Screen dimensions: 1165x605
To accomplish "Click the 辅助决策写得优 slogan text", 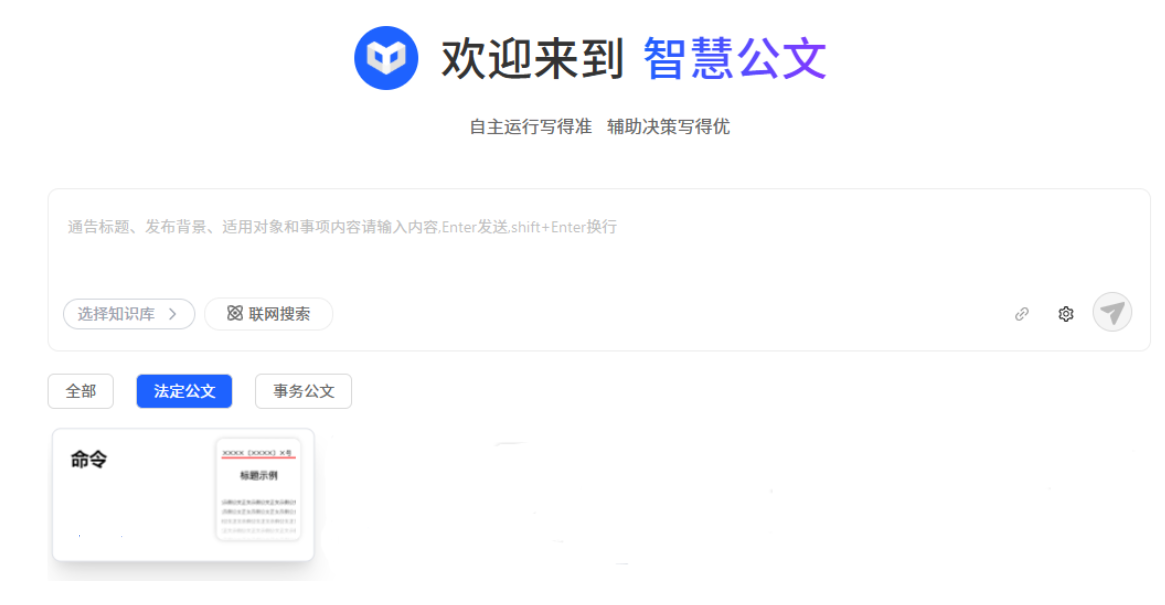I will tap(668, 127).
